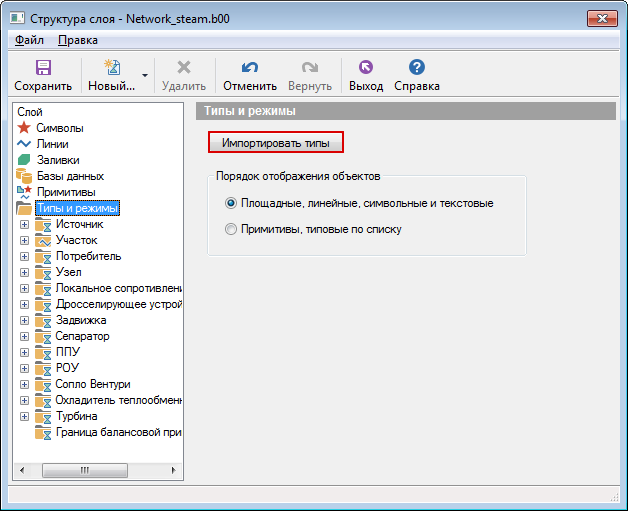Expand the Задвижка tree node
The width and height of the screenshot is (628, 511).
coord(25,320)
